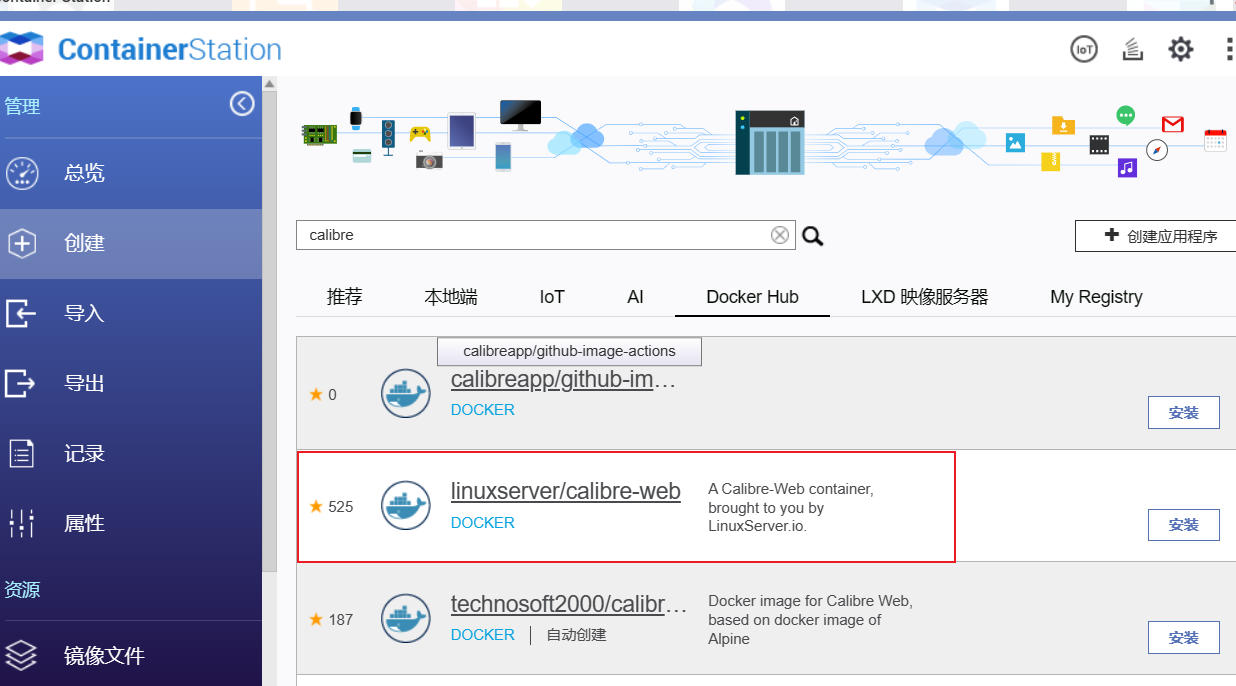Open the more options dots menu

[1229, 49]
